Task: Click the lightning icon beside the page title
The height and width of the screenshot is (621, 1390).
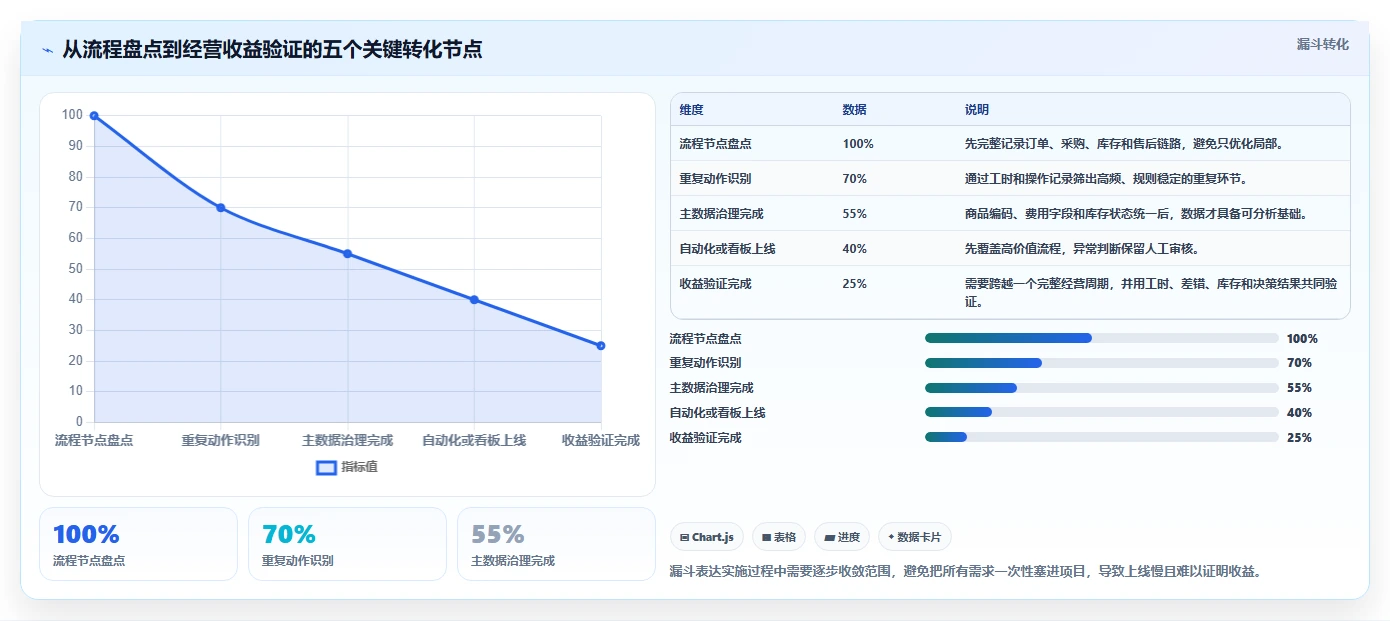Action: click(47, 50)
